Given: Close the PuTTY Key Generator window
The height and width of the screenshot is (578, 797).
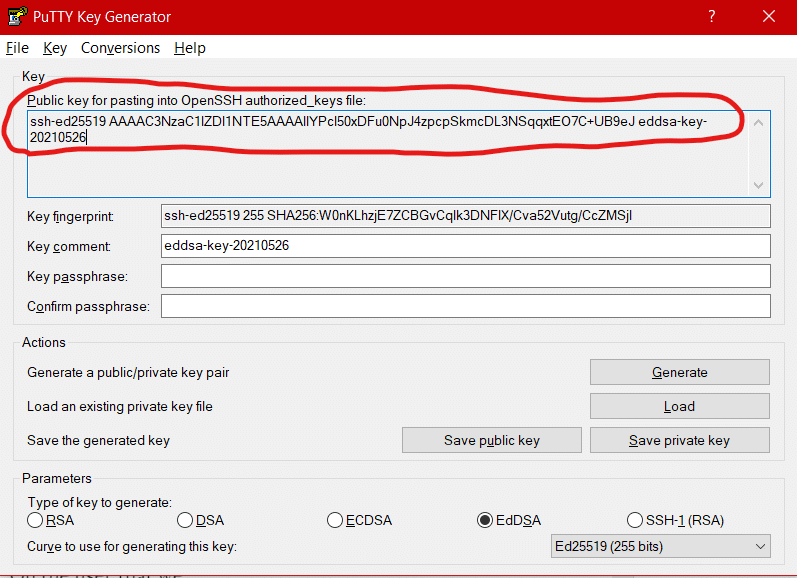Looking at the screenshot, I should click(769, 16).
